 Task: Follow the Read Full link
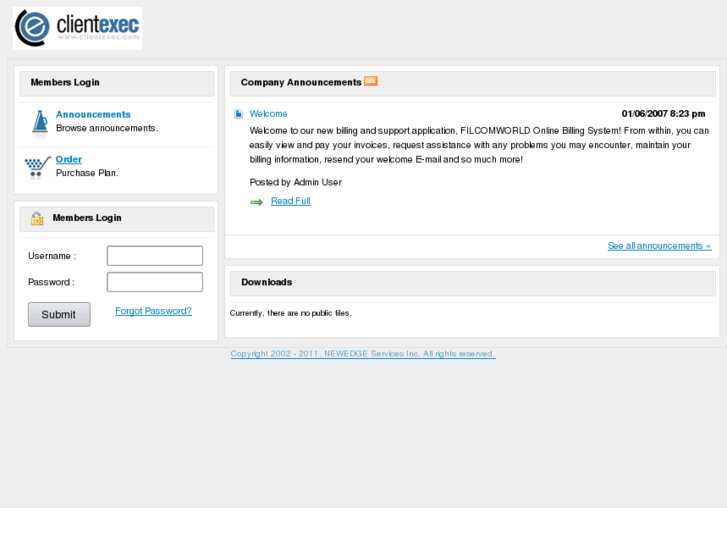[x=291, y=201]
